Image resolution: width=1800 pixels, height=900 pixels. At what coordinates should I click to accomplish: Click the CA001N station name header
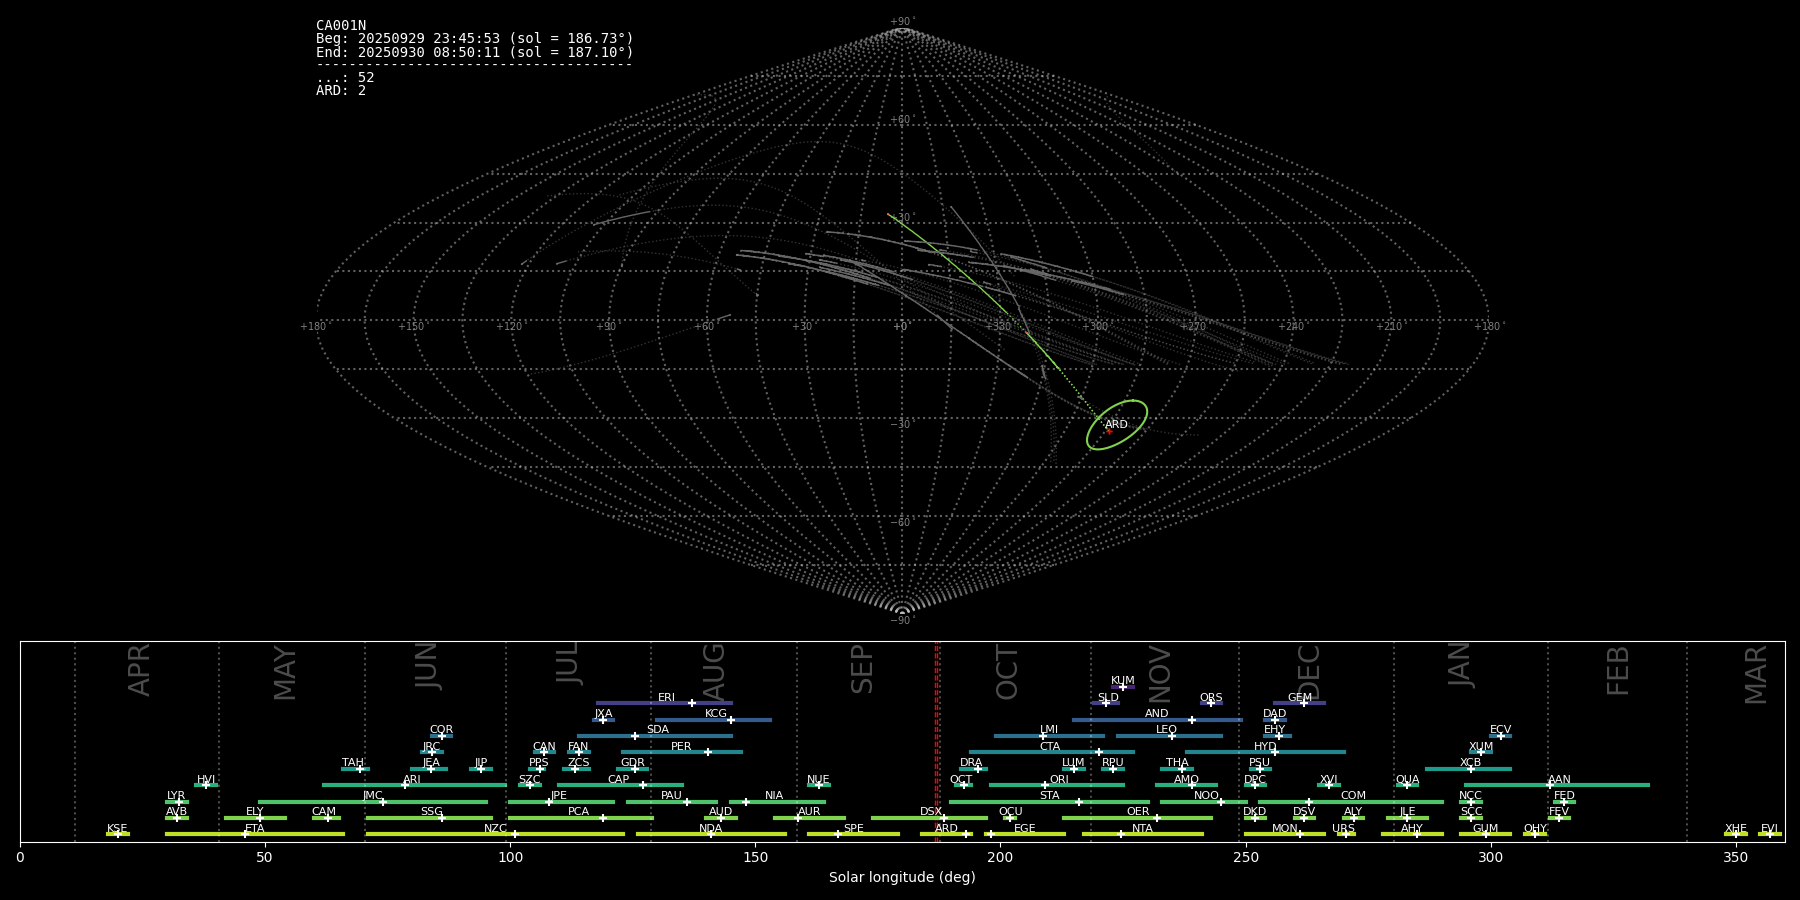click(341, 26)
